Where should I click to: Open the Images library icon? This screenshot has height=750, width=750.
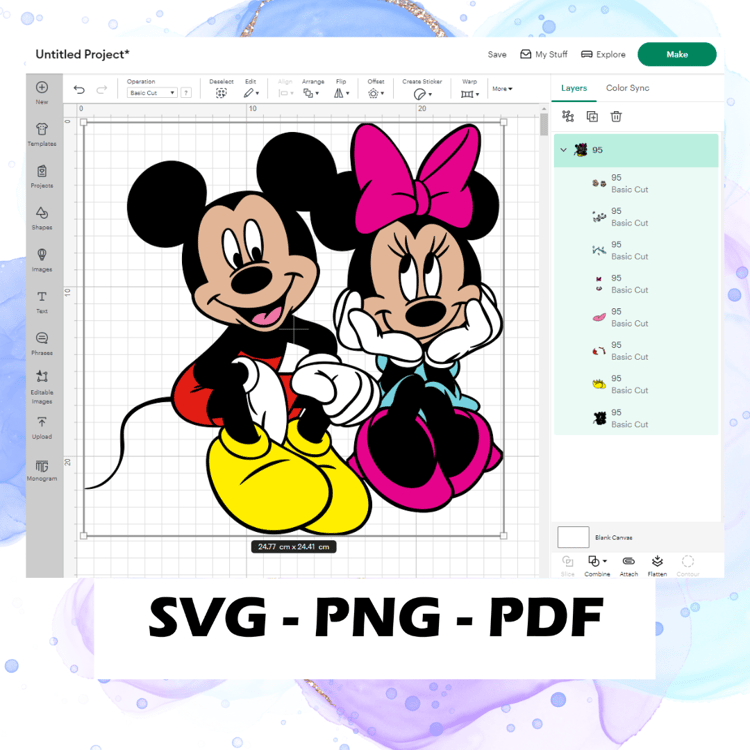pos(42,260)
